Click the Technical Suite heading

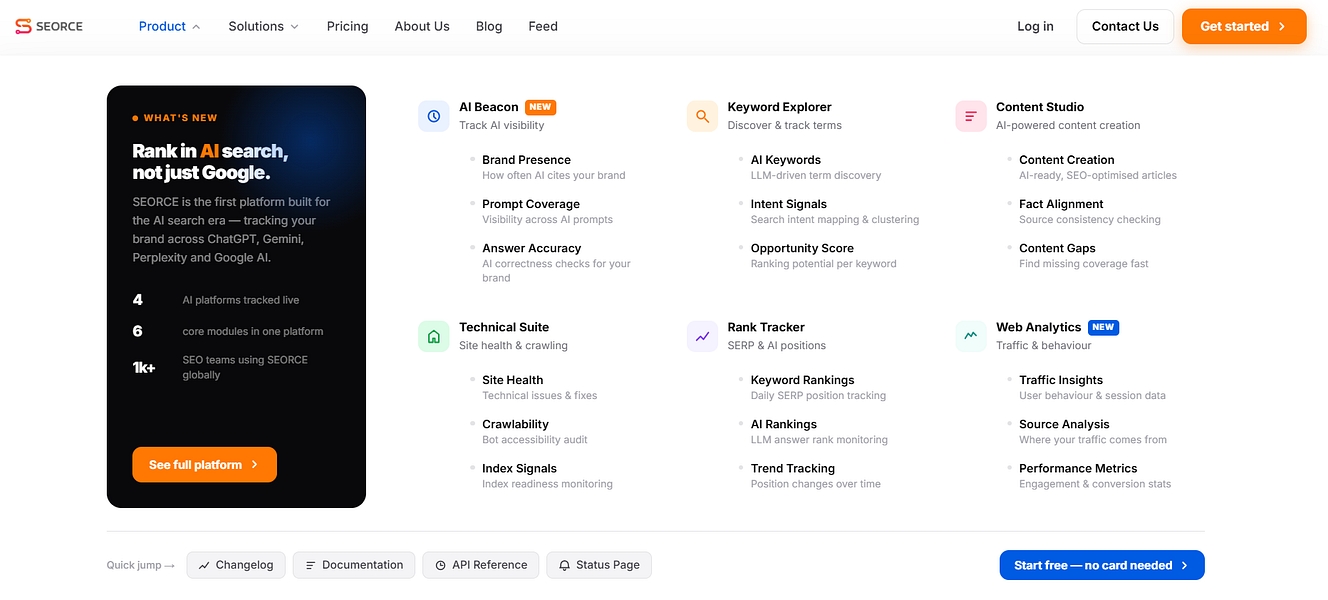coord(504,327)
